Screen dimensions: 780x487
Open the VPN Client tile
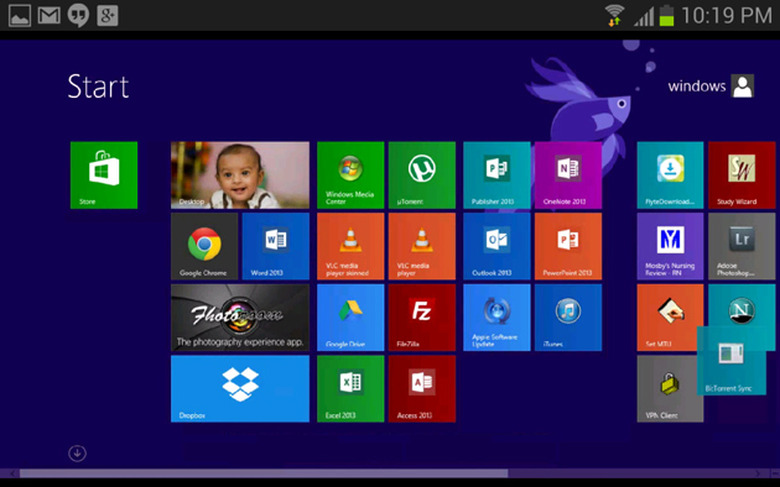671,389
